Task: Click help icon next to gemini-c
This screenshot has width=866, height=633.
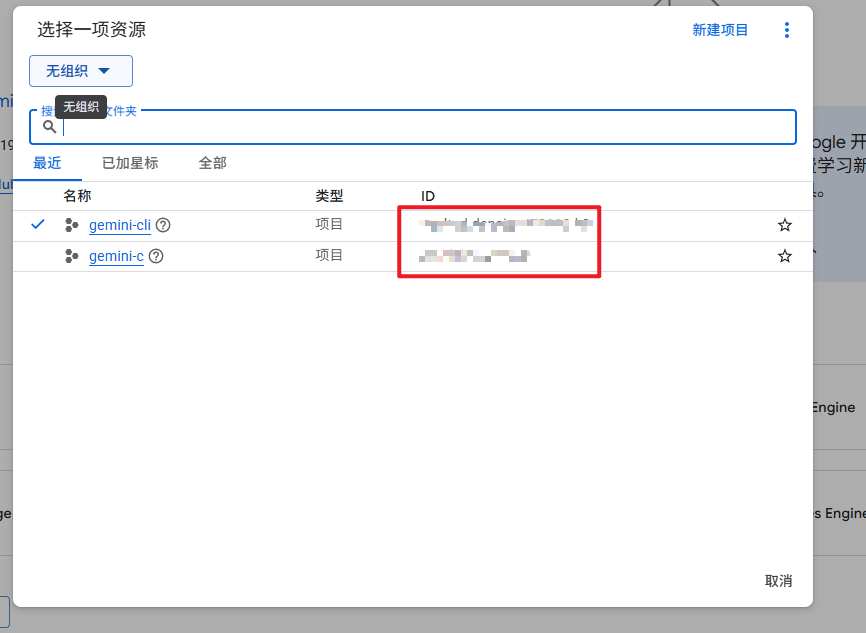Action: [x=156, y=256]
